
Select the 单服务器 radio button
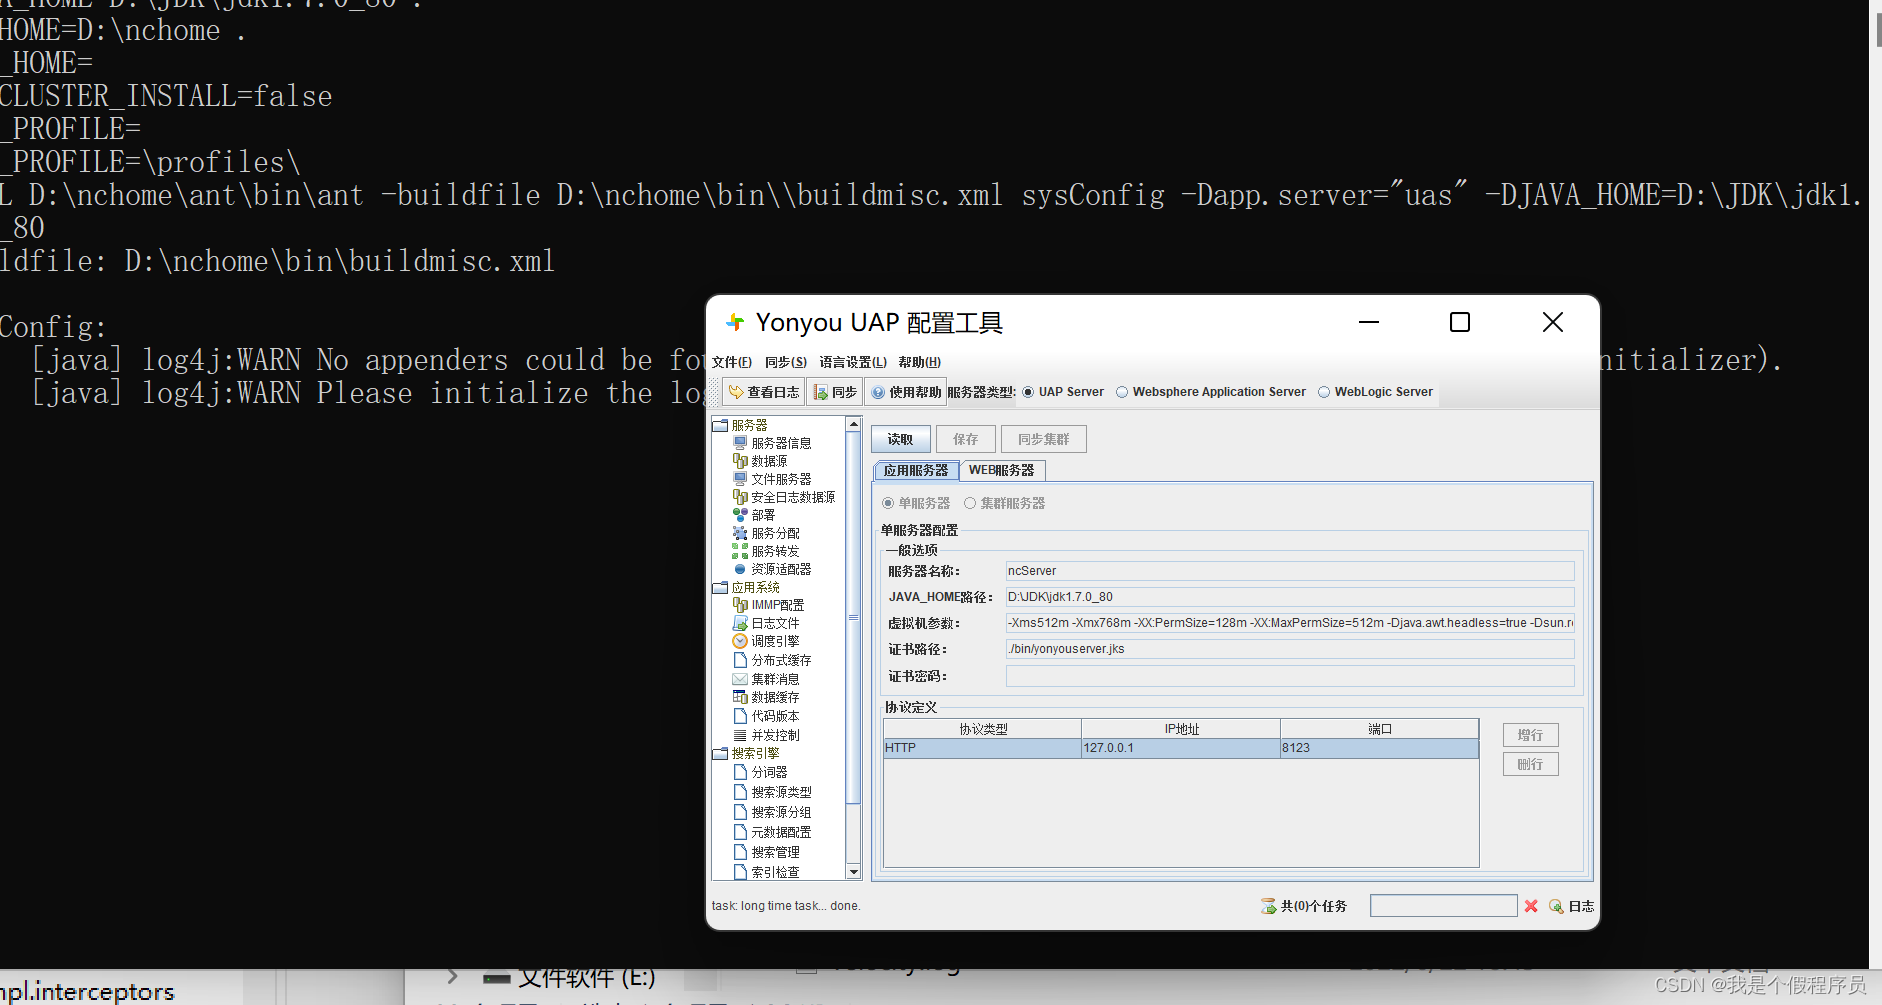click(916, 503)
